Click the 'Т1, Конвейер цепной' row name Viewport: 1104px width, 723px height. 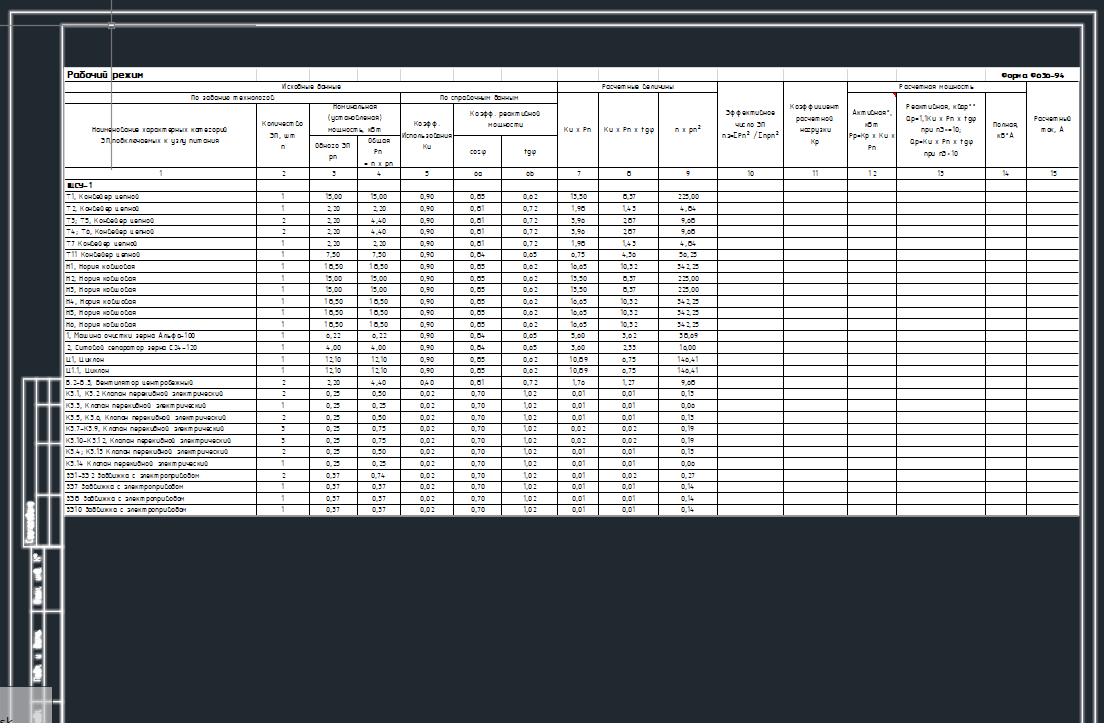[102, 197]
